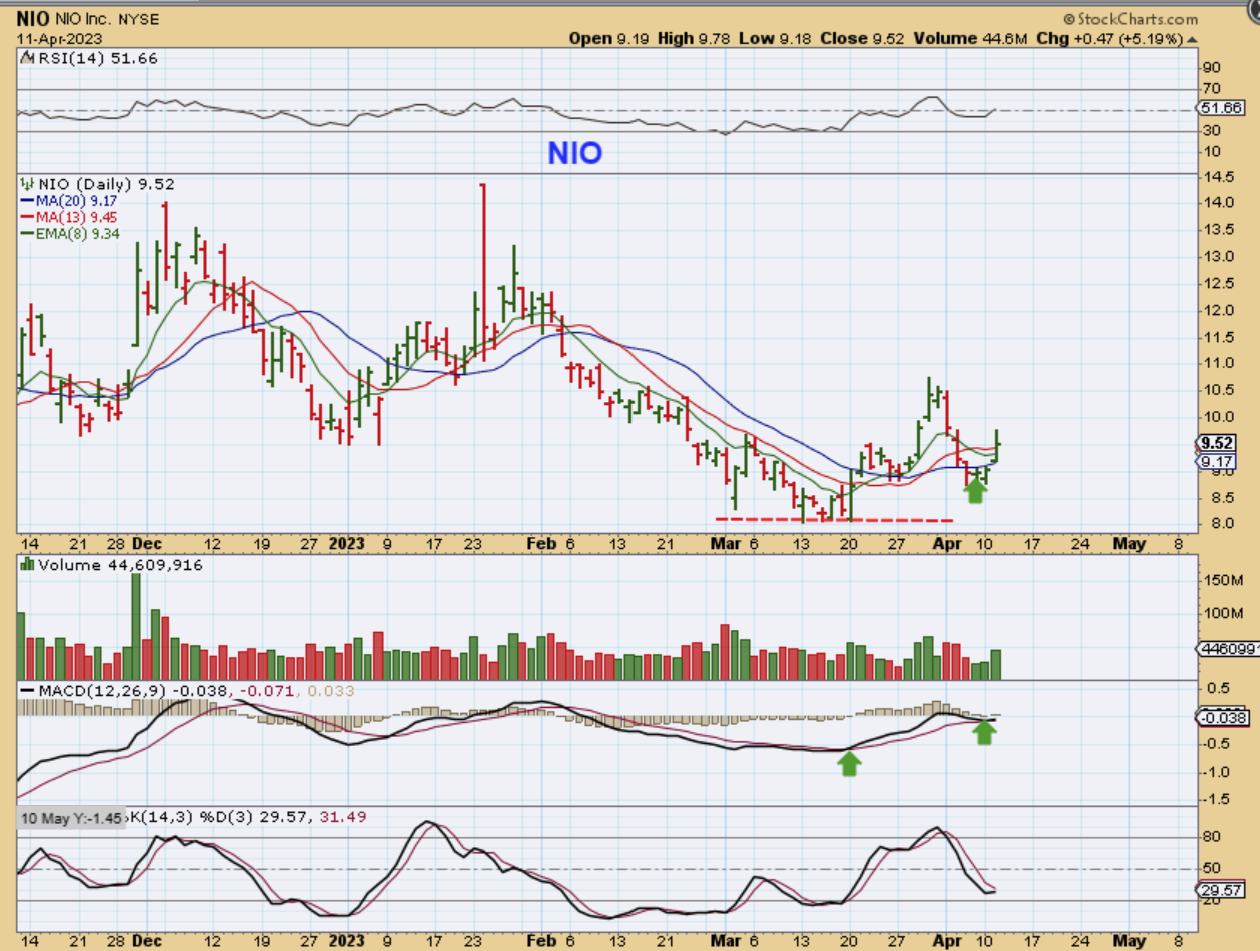Click the red line marker for MA(13)
This screenshot has width=1260, height=951.
point(27,216)
